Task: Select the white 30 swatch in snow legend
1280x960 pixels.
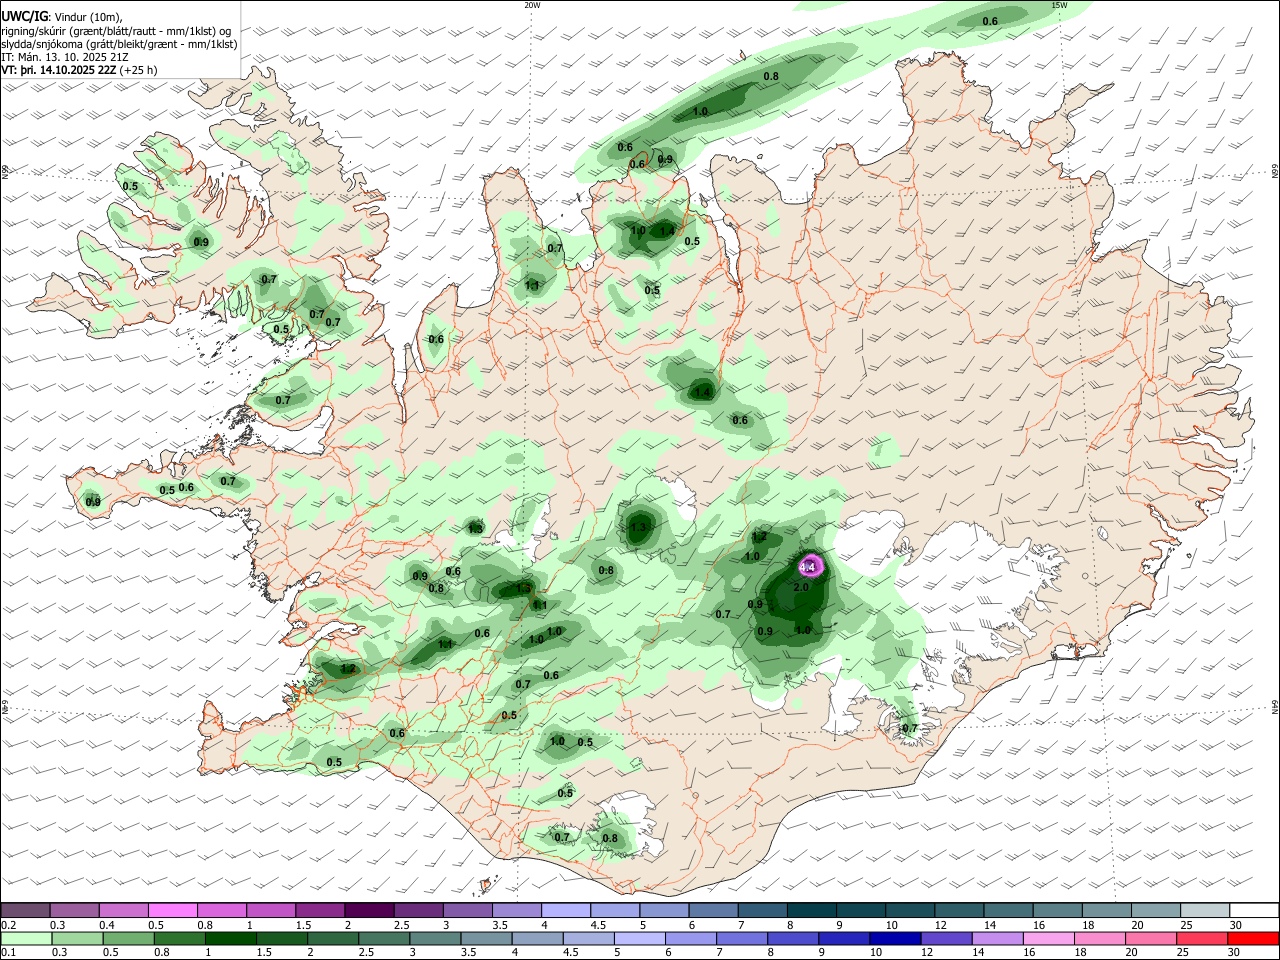Action: 1254,910
